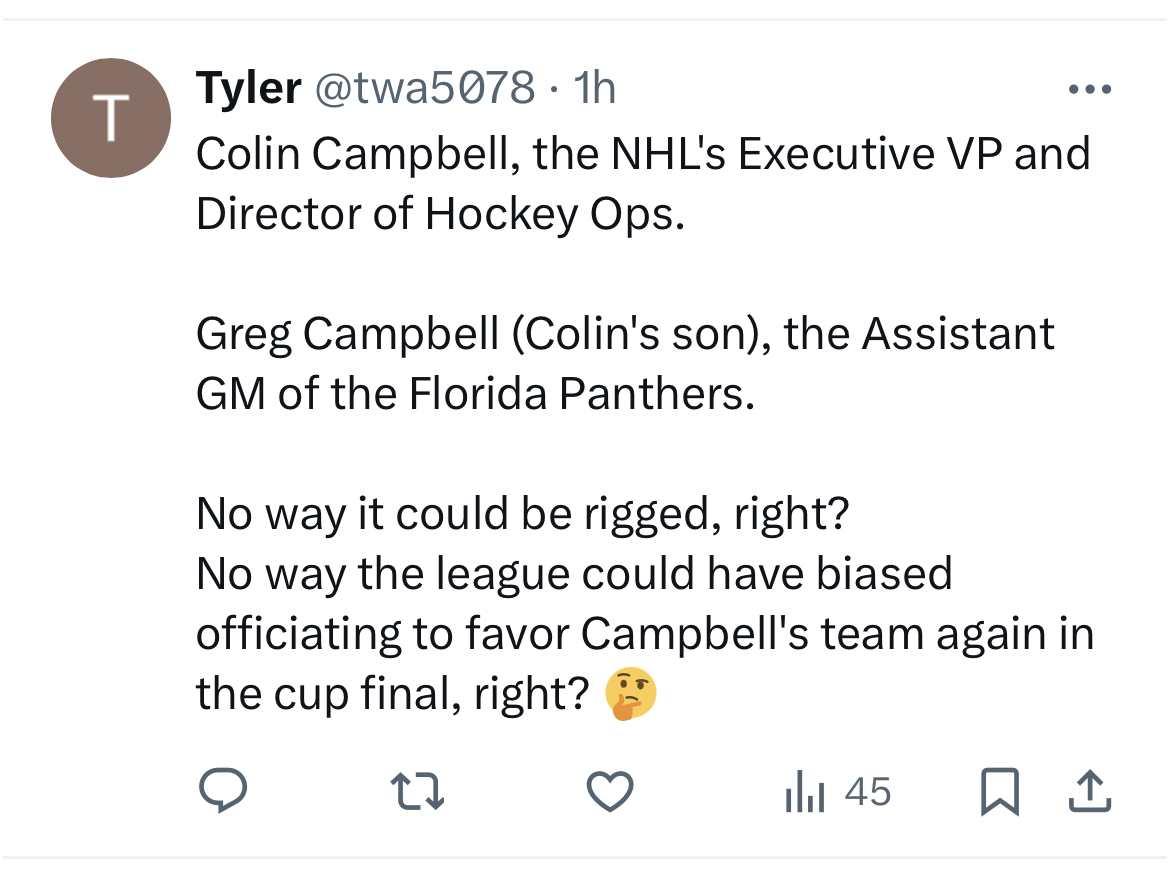Viewport: 1170px width, 879px height.
Task: Click the 'the cup final, right?' text
Action: point(393,694)
